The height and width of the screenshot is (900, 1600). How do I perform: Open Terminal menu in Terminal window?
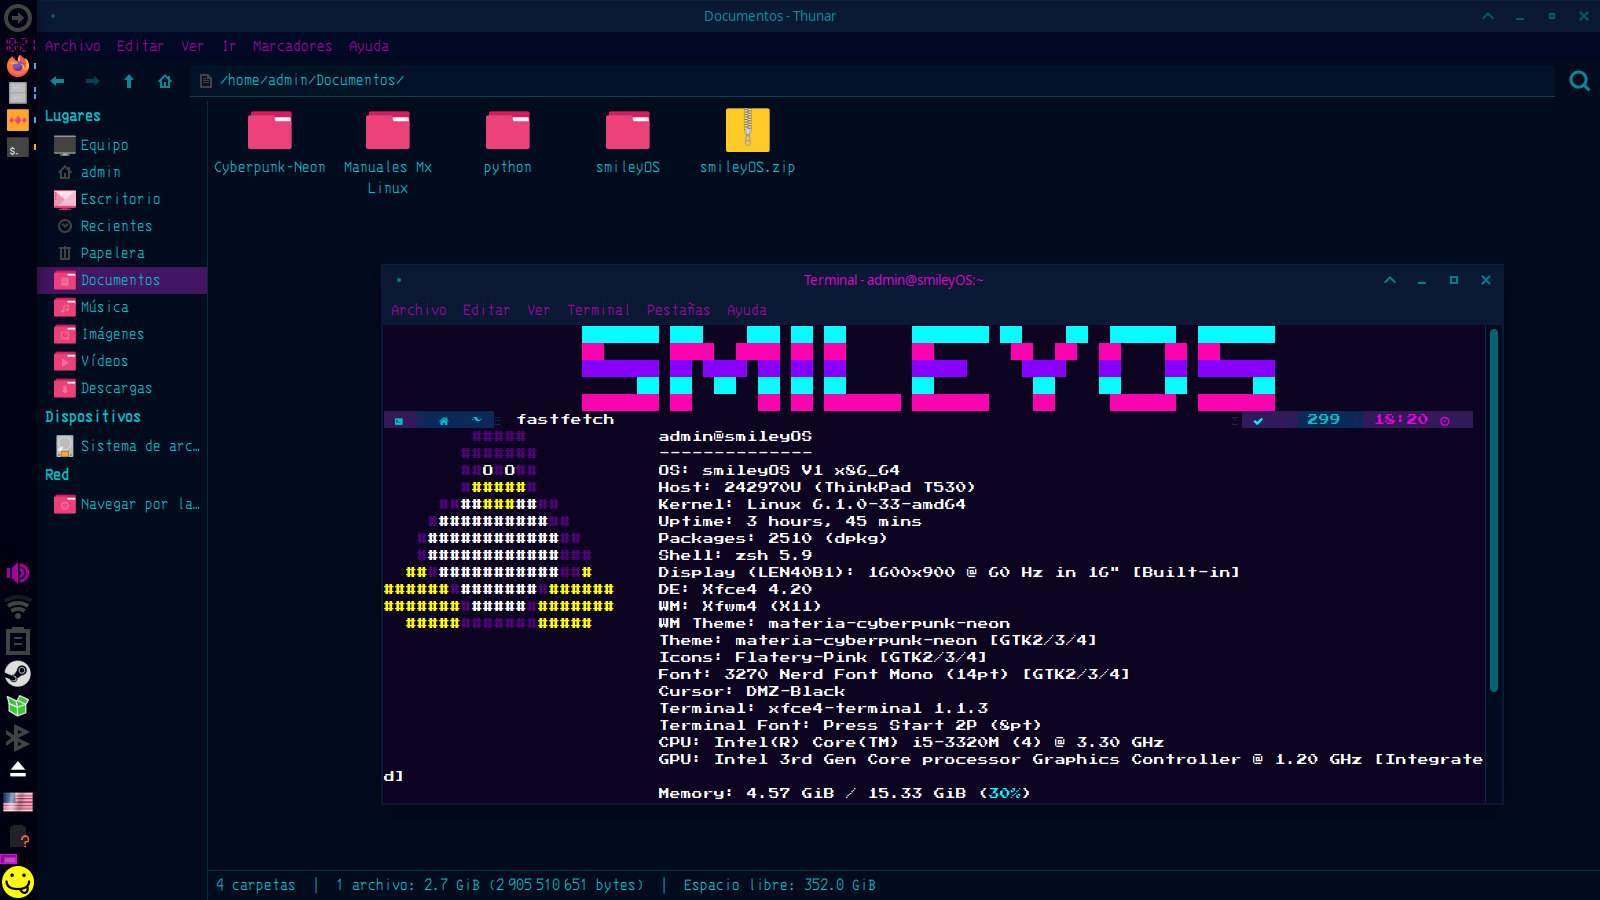pyautogui.click(x=598, y=310)
